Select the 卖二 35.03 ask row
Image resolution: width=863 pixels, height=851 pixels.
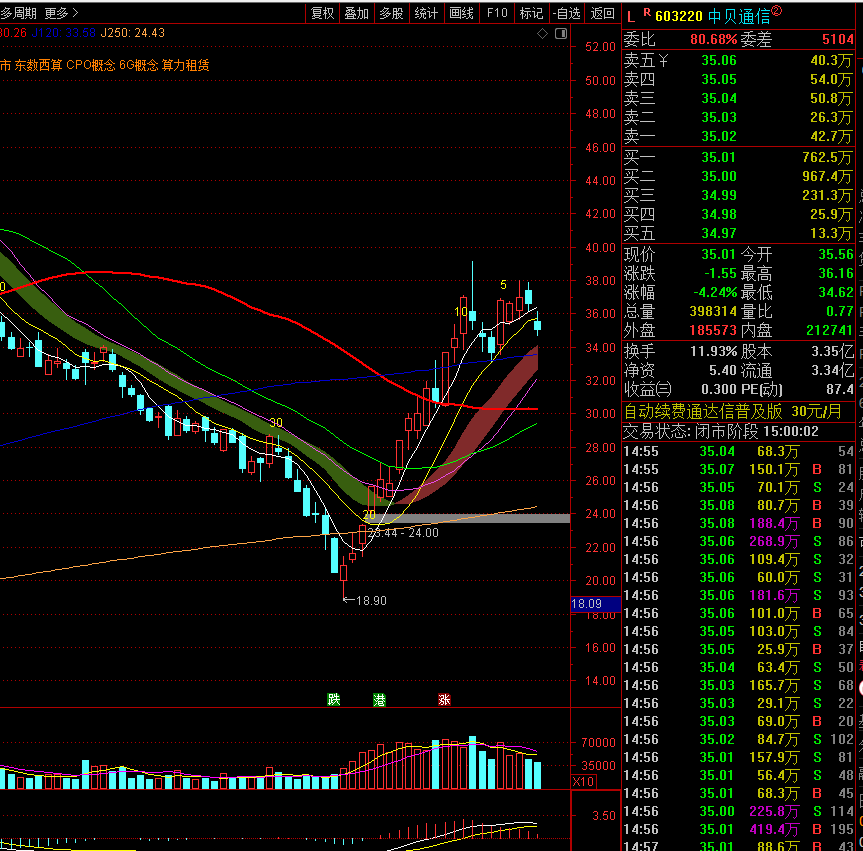pyautogui.click(x=738, y=118)
